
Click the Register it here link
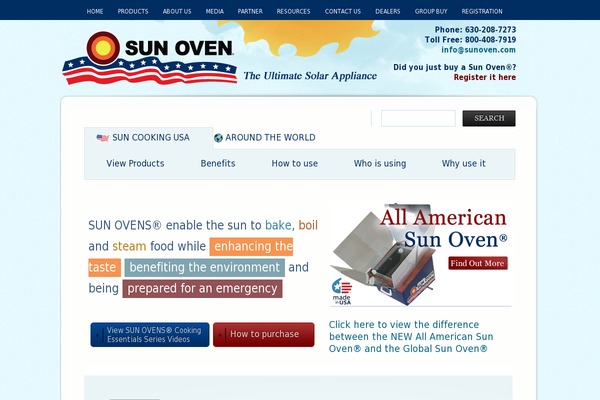pyautogui.click(x=485, y=77)
